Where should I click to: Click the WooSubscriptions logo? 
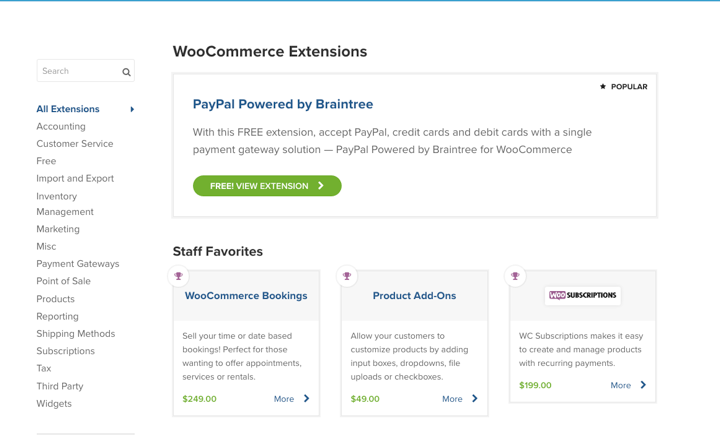tap(582, 296)
